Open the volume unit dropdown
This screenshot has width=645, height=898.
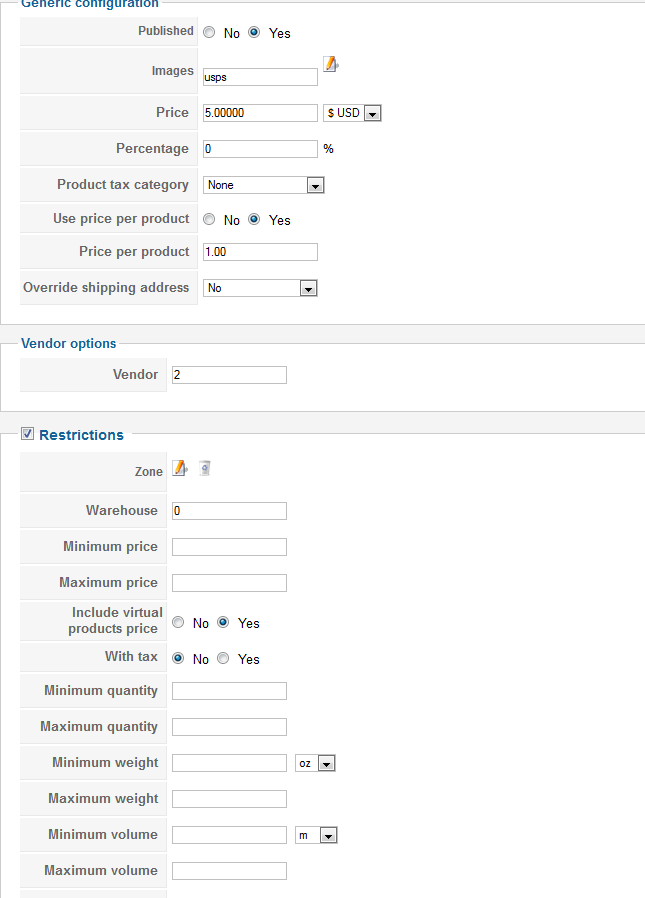tap(317, 835)
